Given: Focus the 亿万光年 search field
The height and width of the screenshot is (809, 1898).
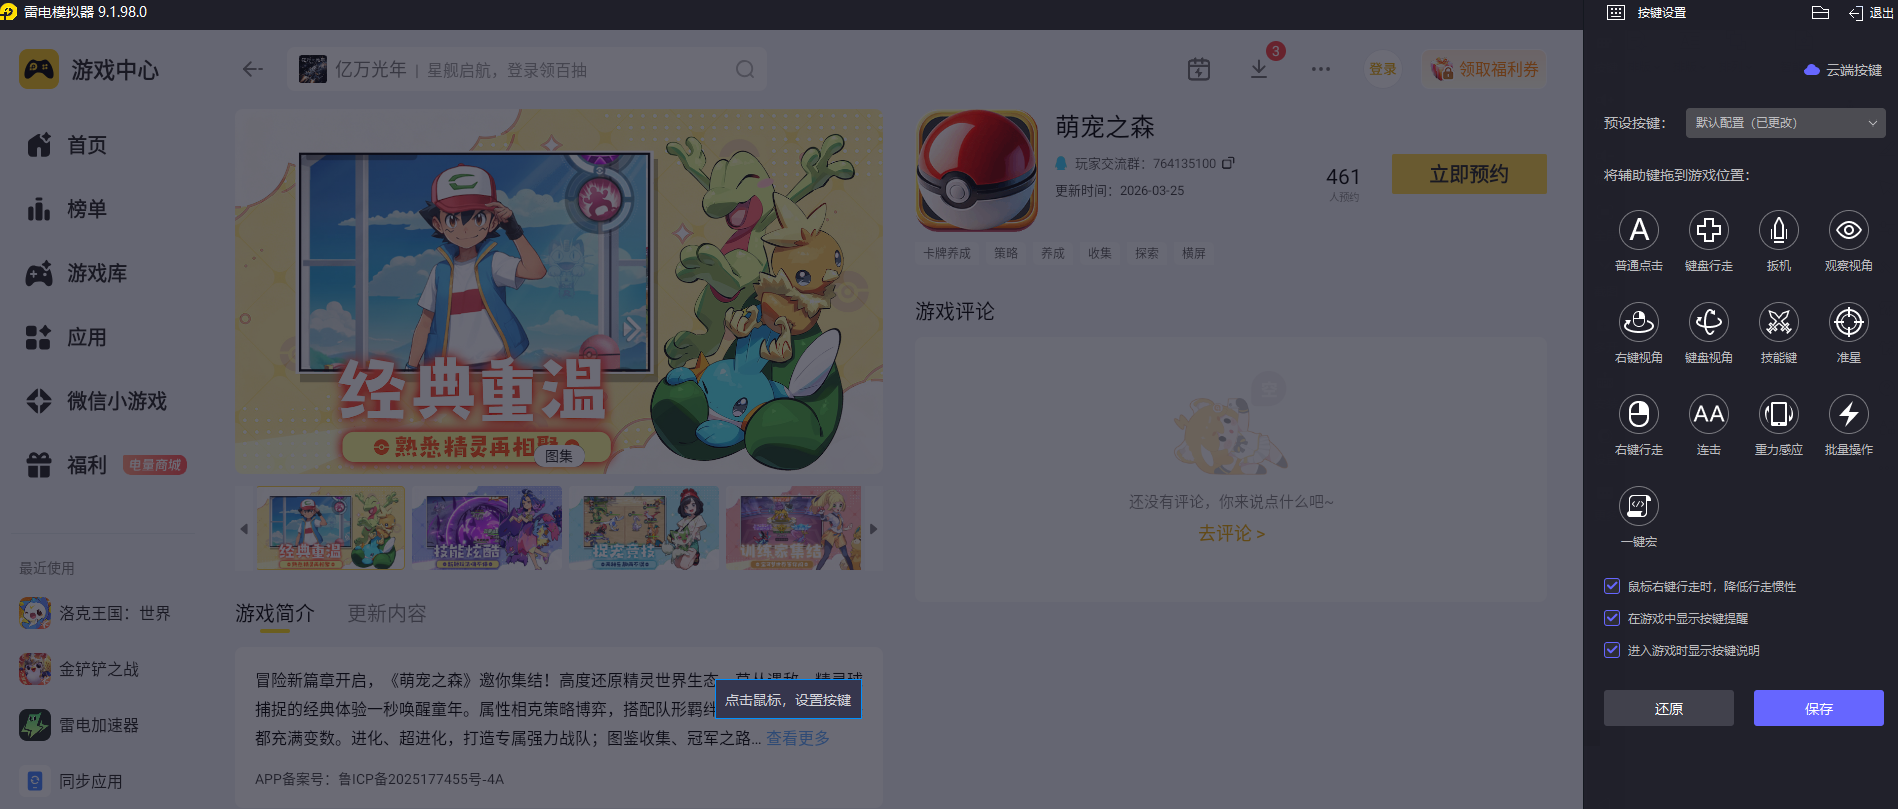Looking at the screenshot, I should point(526,69).
